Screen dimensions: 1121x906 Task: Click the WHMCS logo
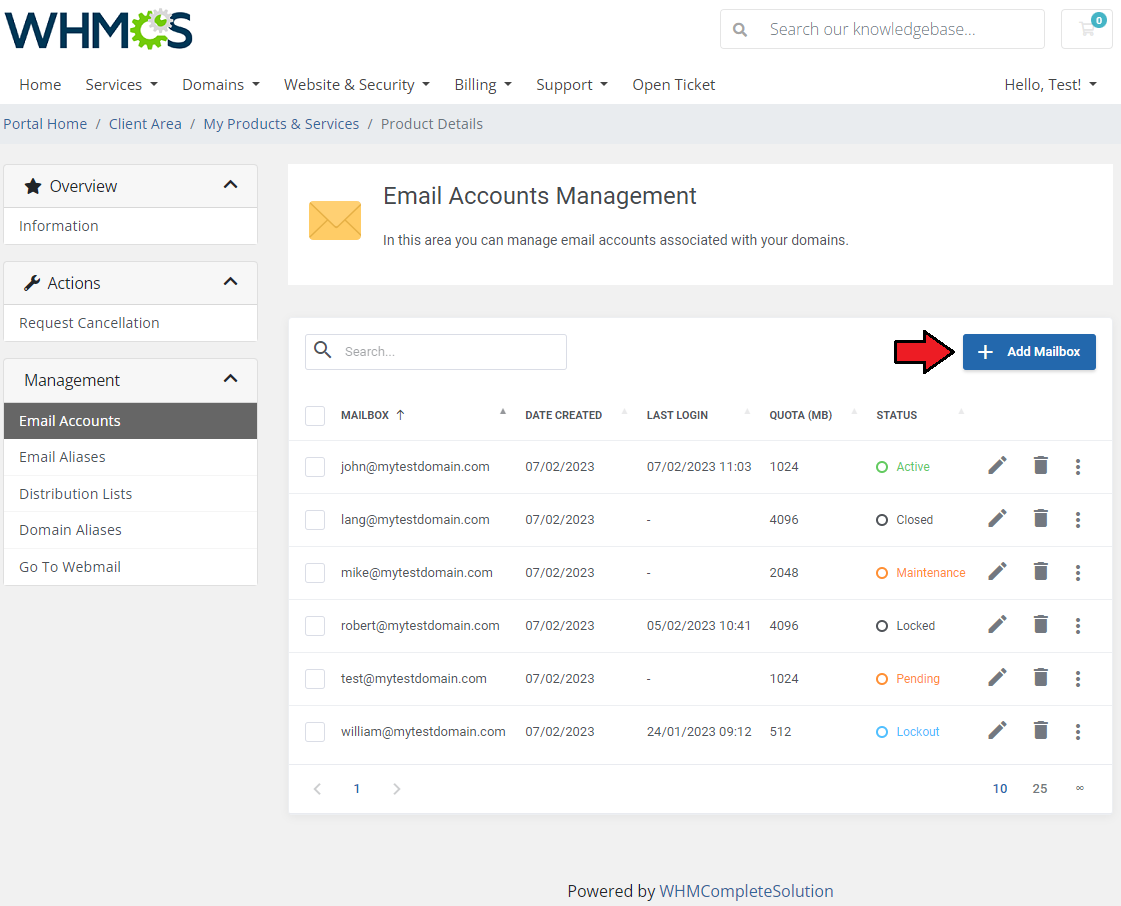[x=99, y=30]
